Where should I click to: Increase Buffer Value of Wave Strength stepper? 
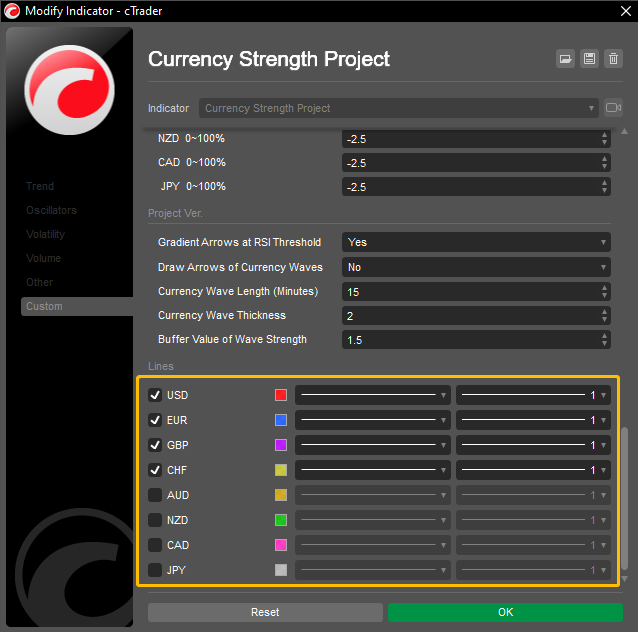click(604, 336)
